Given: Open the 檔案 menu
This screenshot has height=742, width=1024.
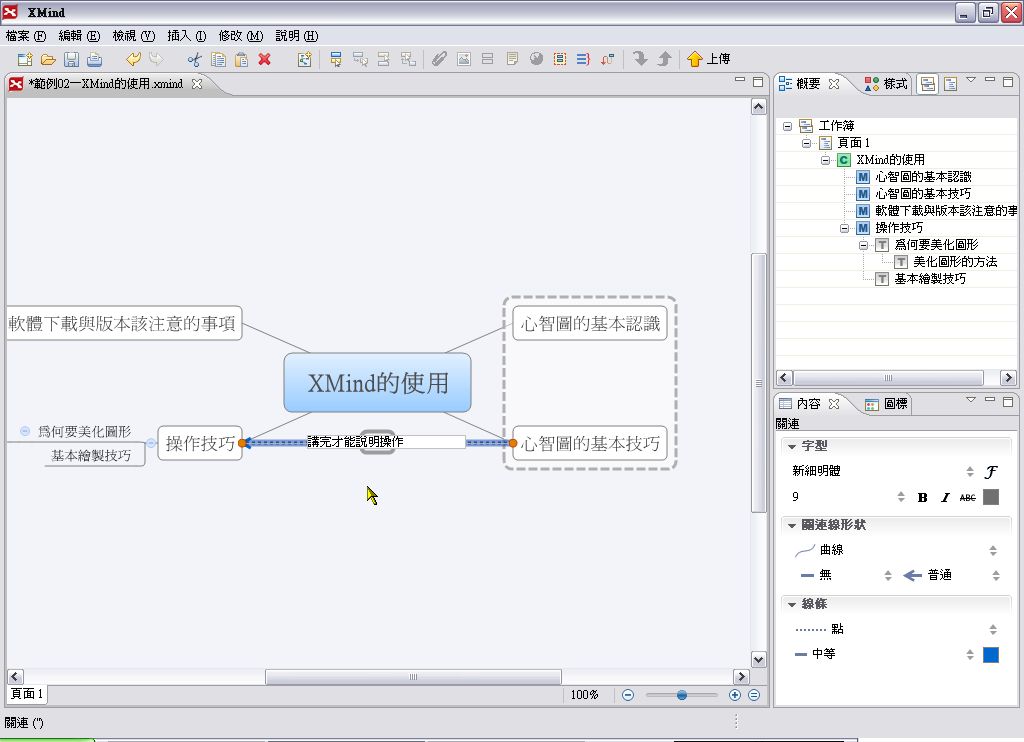Looking at the screenshot, I should click(26, 36).
